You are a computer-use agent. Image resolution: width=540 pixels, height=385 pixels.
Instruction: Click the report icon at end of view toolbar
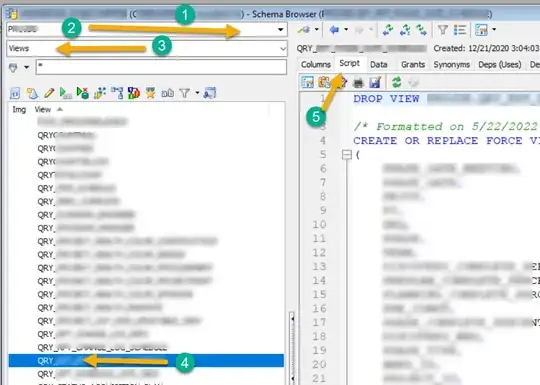[x=210, y=93]
